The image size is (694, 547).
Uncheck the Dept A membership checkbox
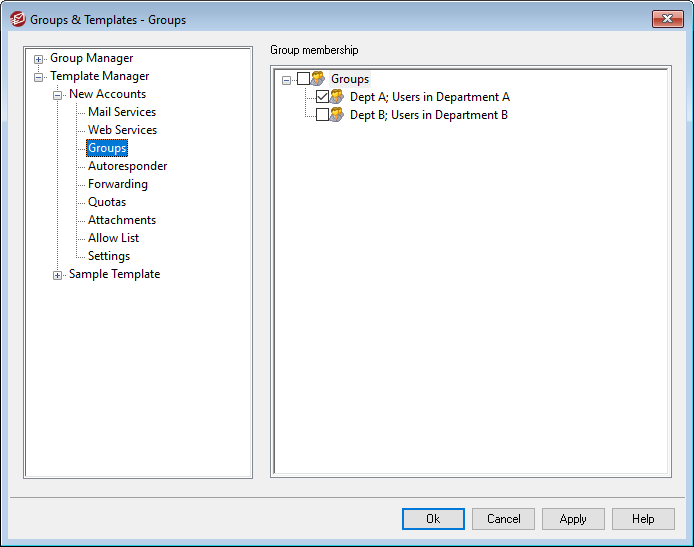(x=322, y=97)
